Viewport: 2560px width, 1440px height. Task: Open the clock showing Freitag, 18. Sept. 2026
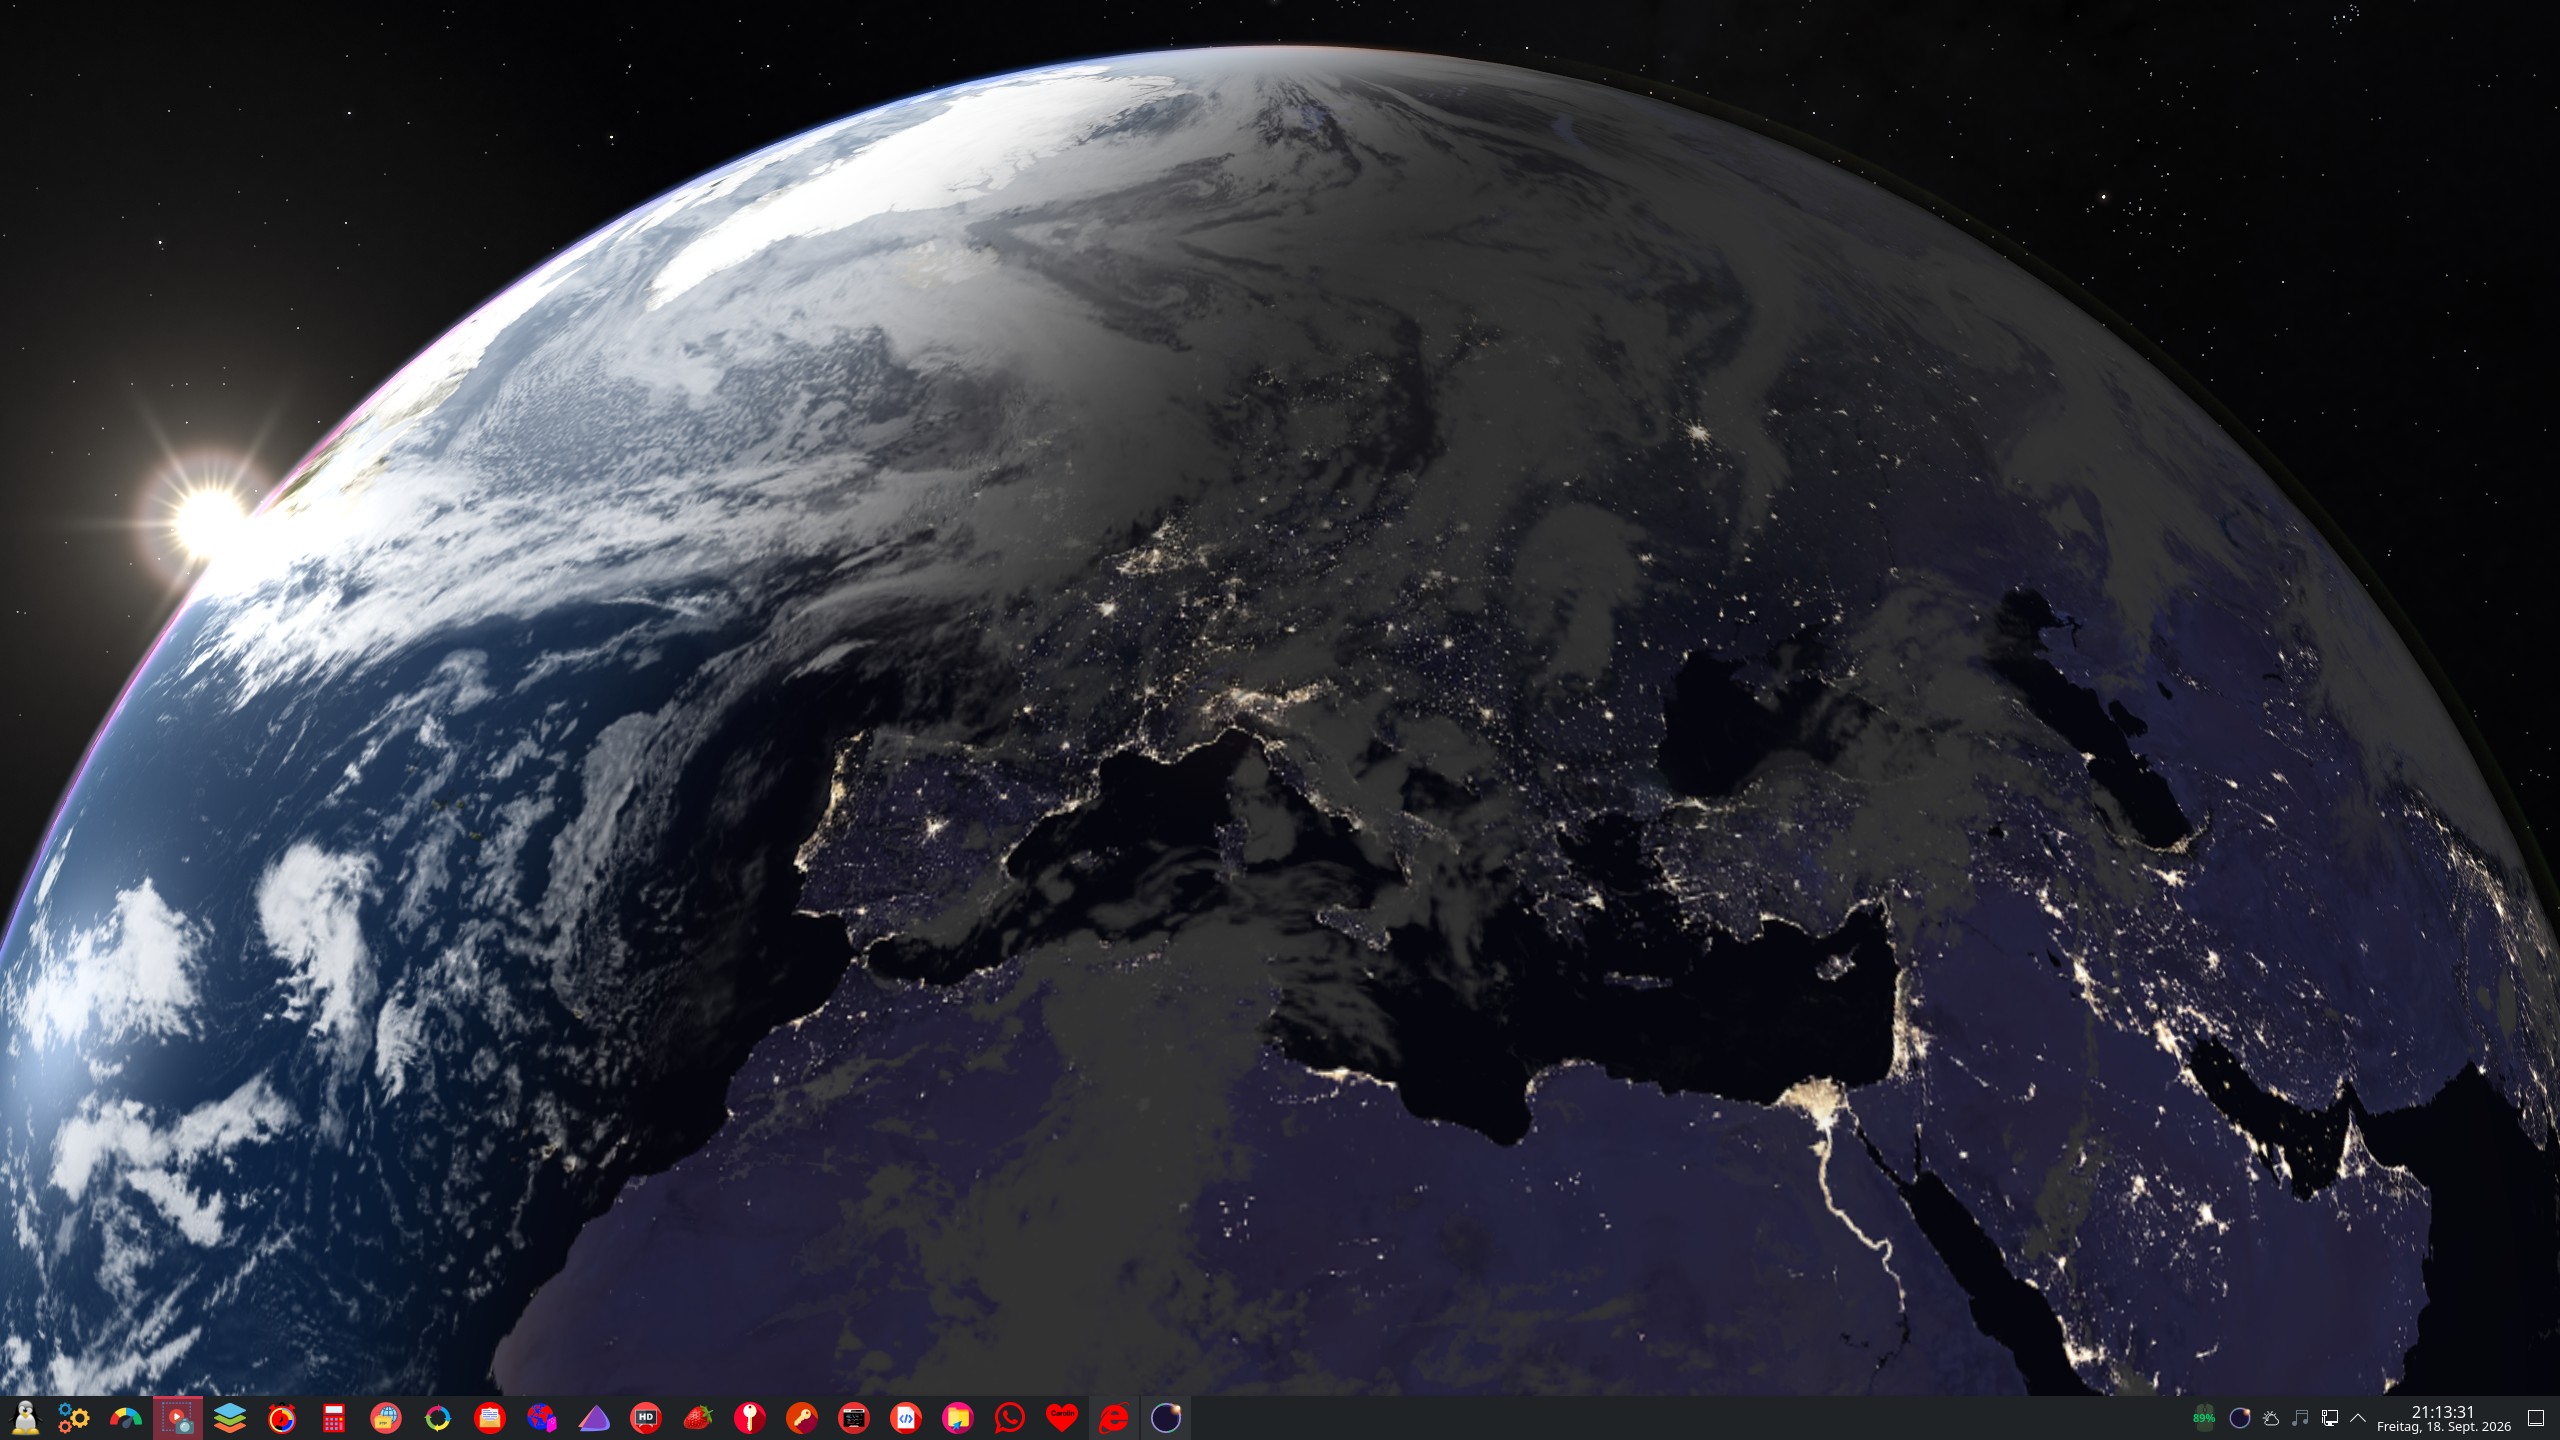click(x=2444, y=1418)
